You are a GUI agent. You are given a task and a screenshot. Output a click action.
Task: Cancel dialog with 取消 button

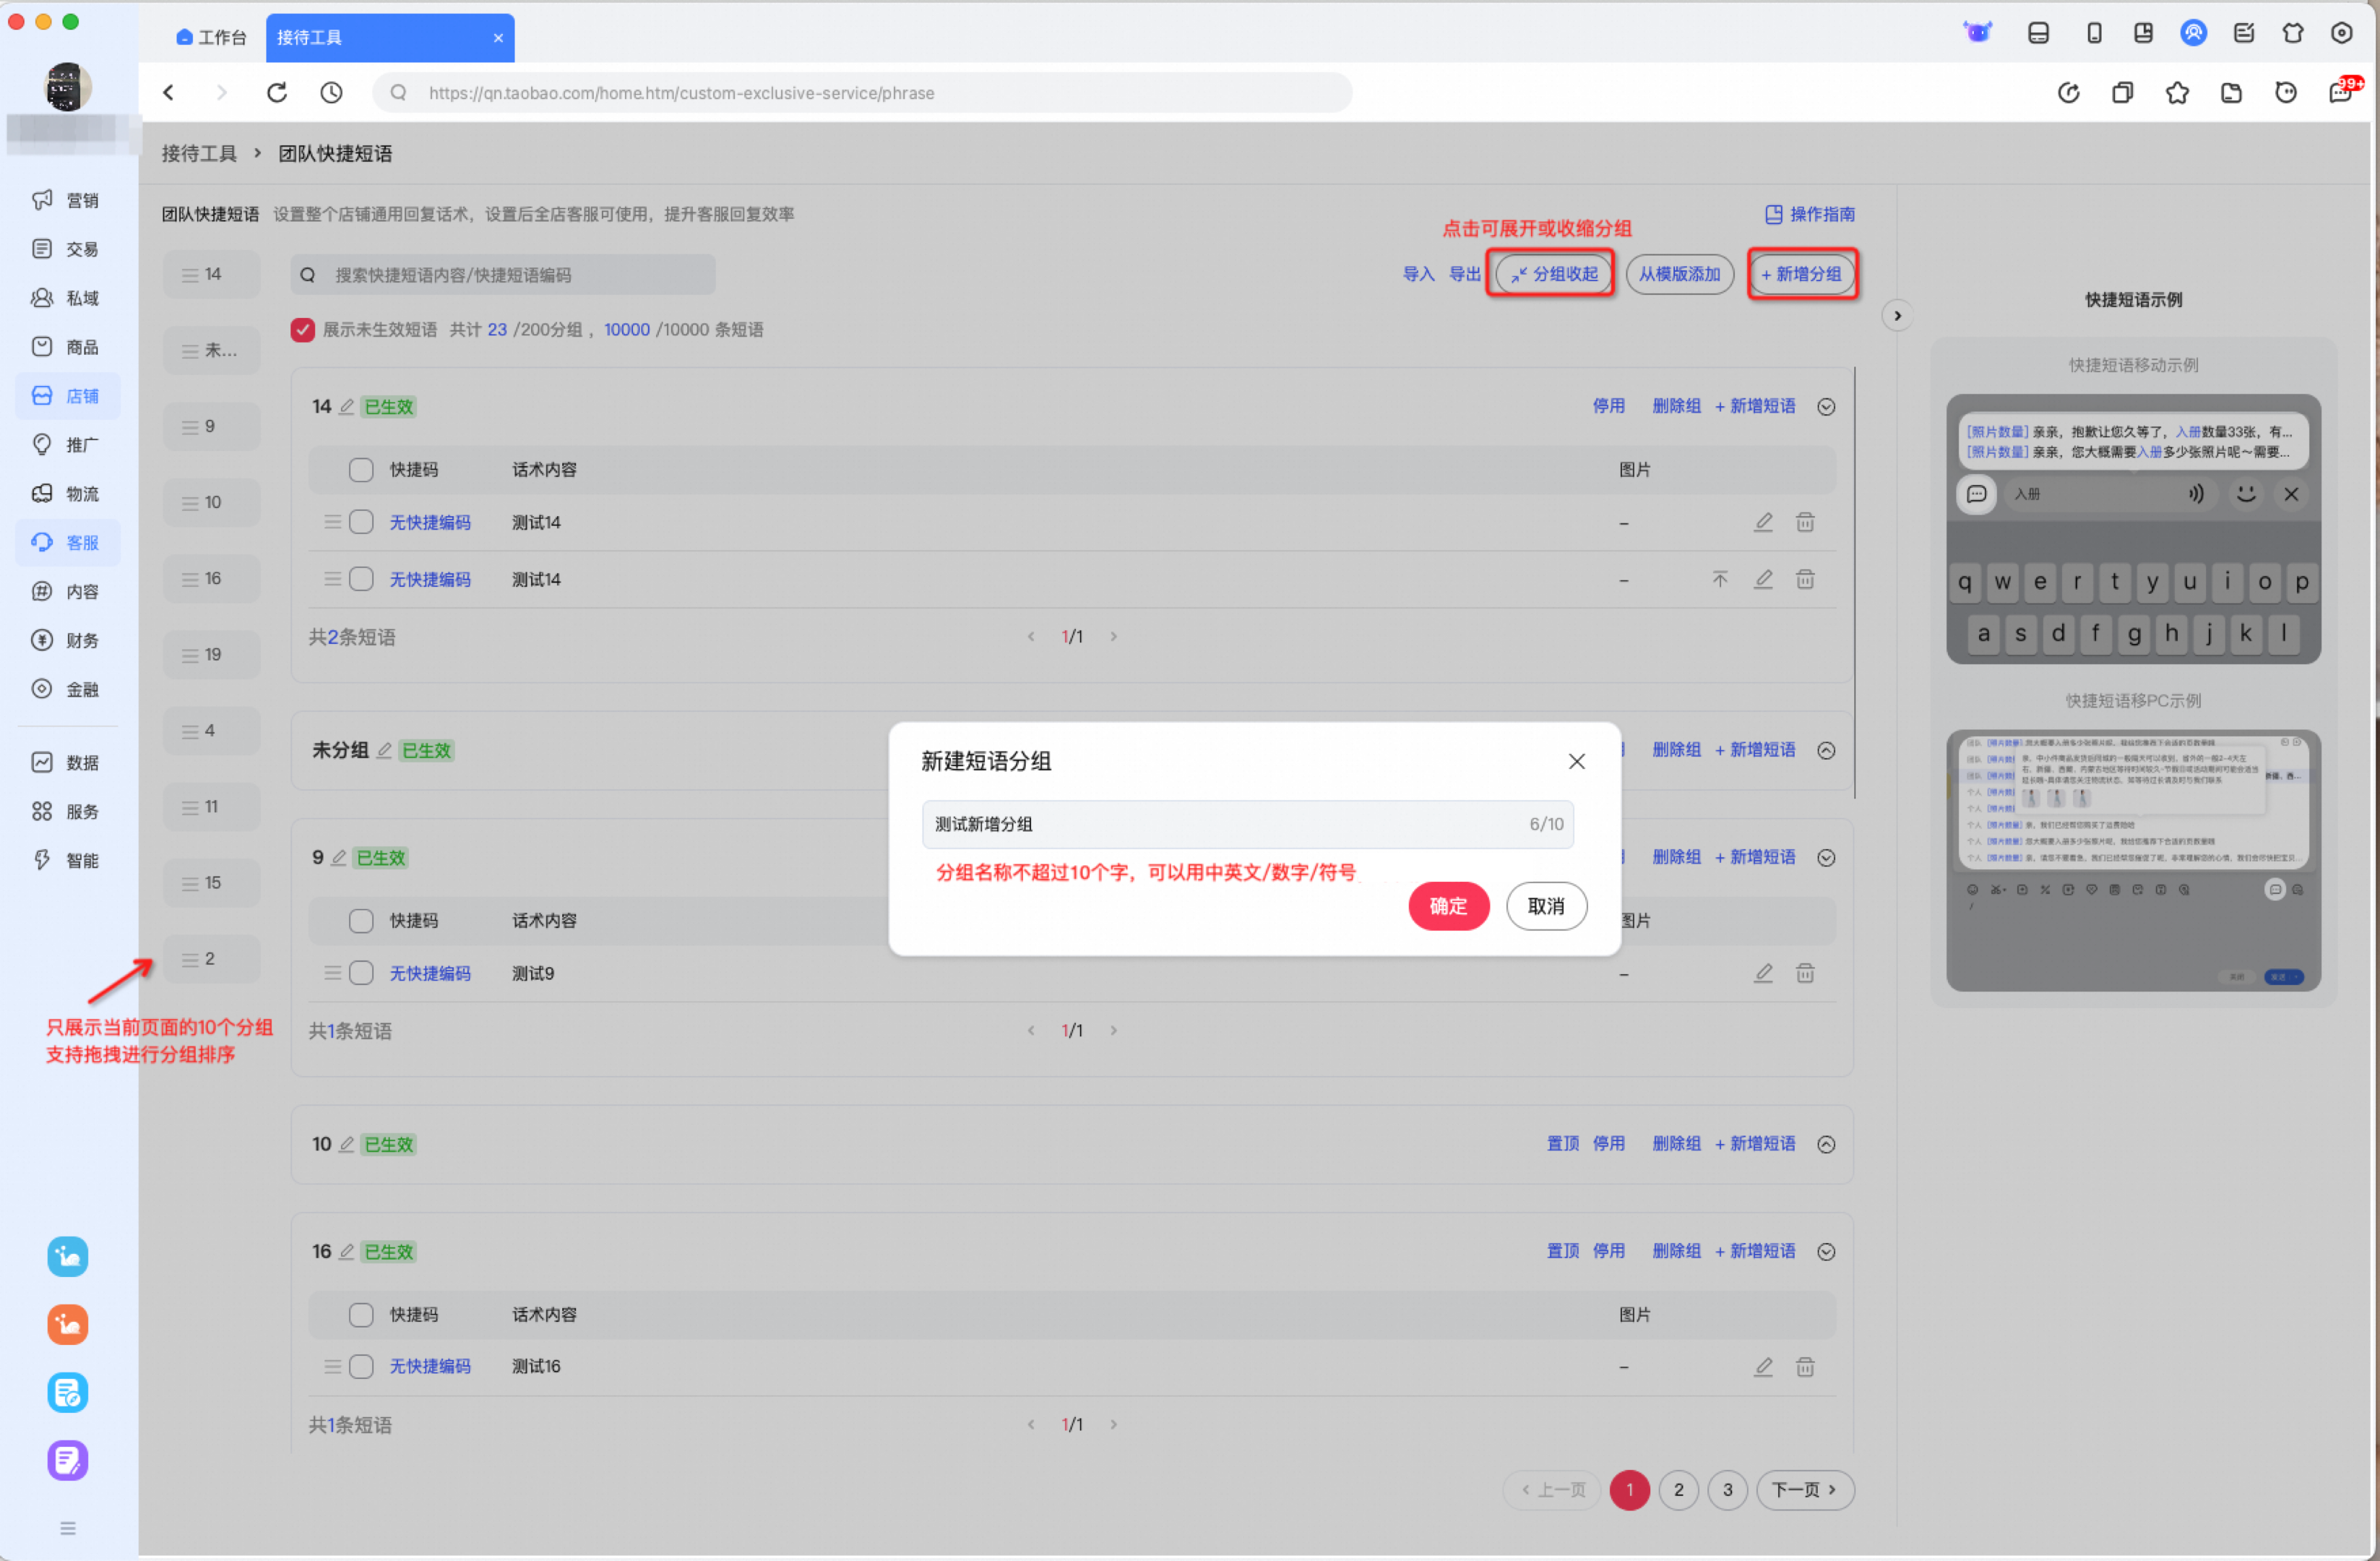click(x=1546, y=906)
